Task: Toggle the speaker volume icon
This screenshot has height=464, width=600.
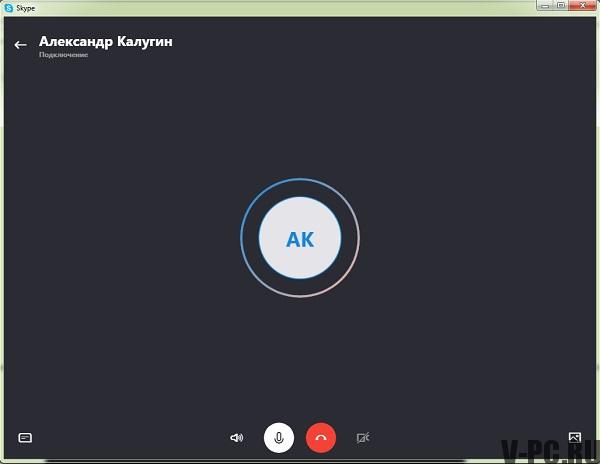Action: 236,438
